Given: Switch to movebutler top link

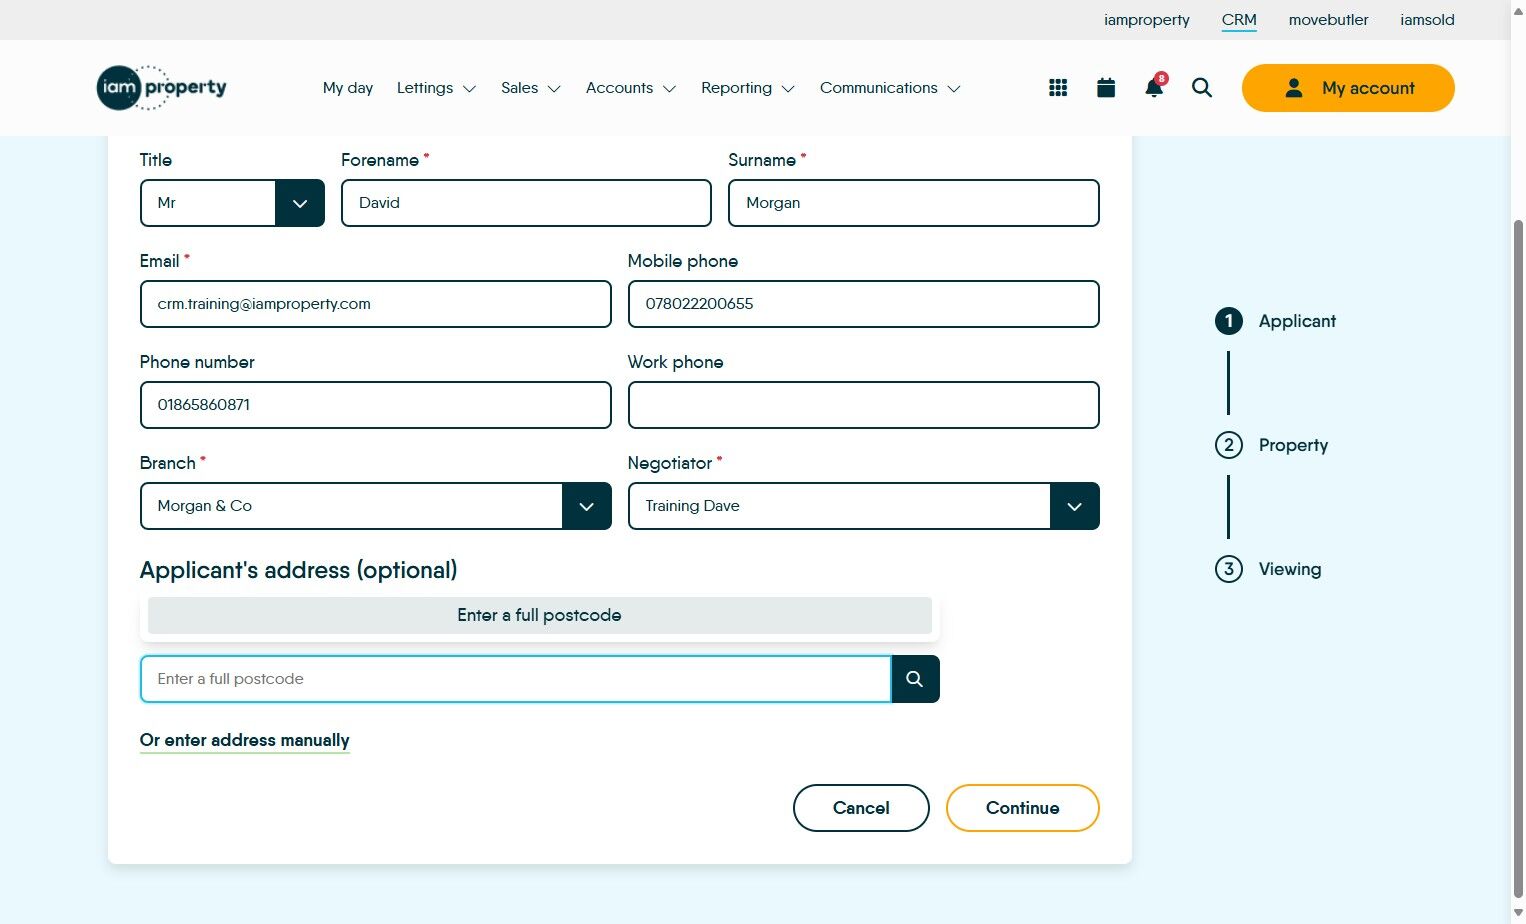Looking at the screenshot, I should [x=1329, y=20].
